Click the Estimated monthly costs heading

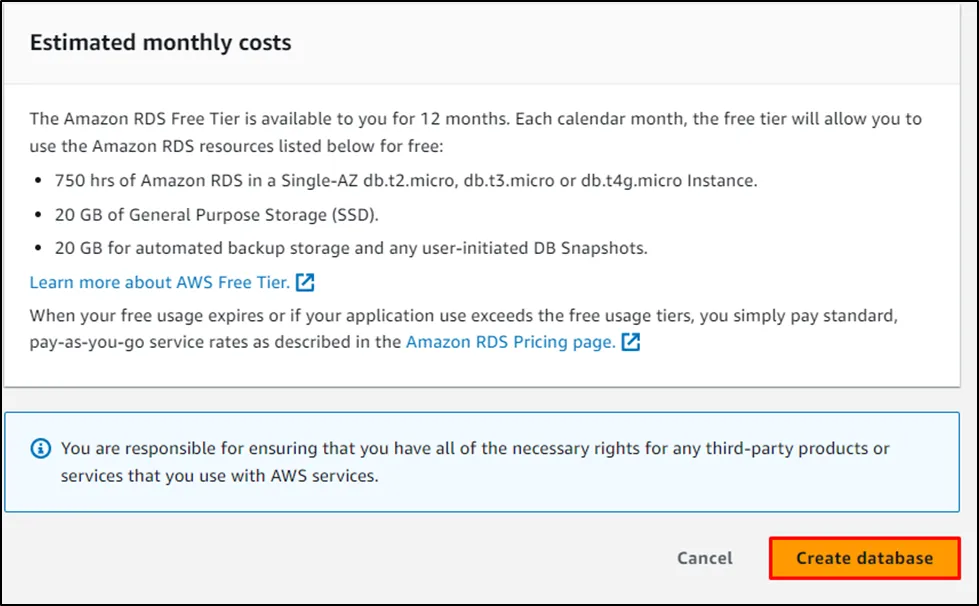click(160, 43)
